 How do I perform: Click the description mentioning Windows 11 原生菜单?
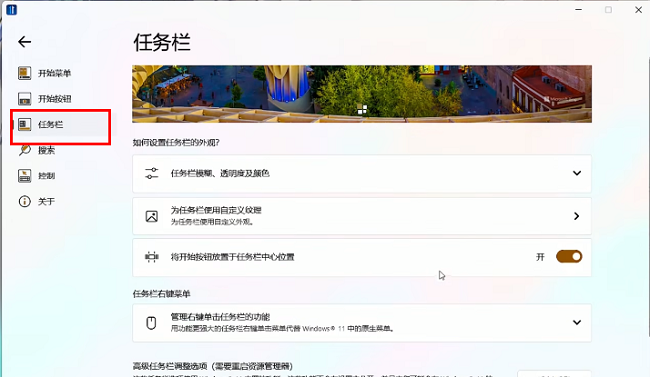tap(282, 328)
